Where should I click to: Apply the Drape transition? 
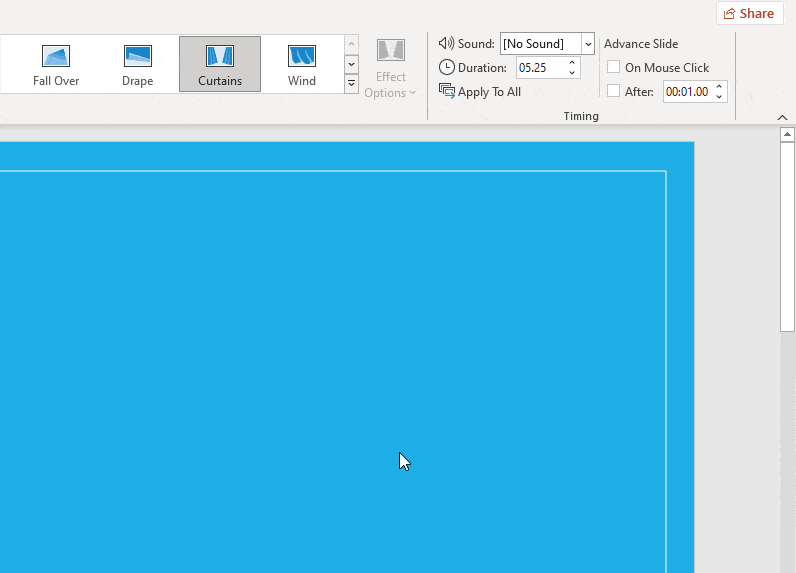138,64
